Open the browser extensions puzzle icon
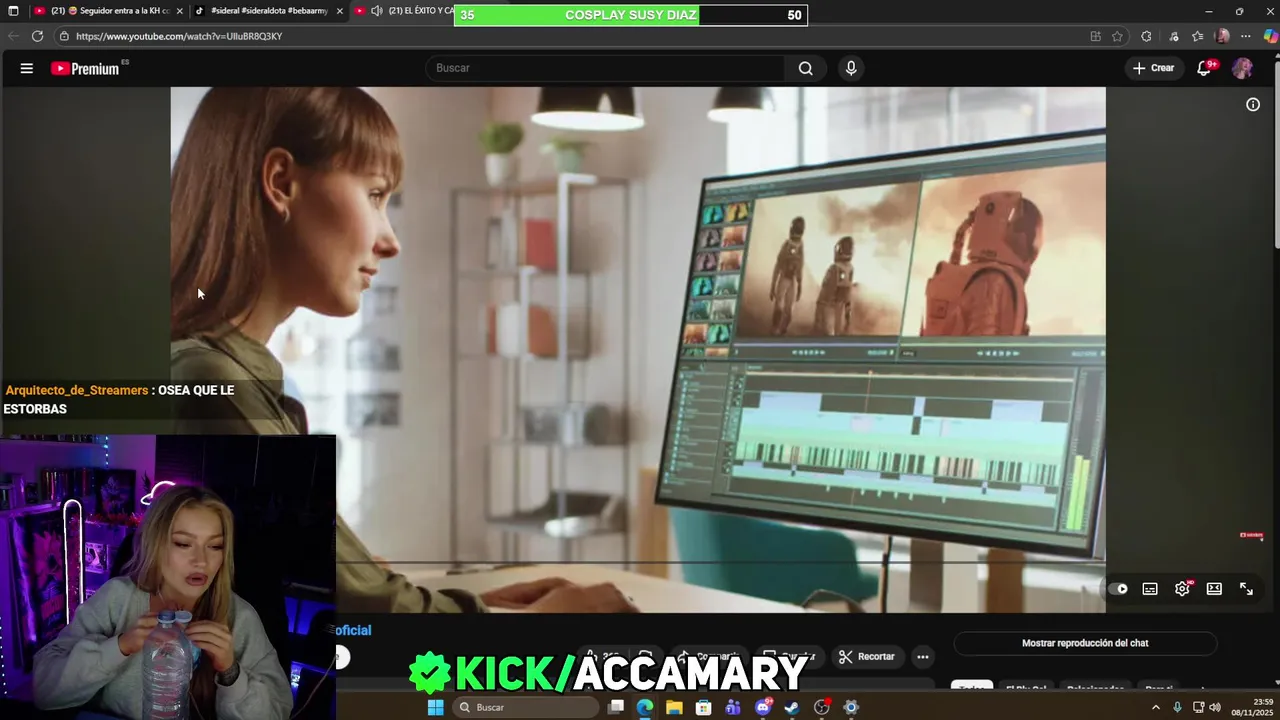This screenshot has width=1280, height=720. pos(1146,36)
